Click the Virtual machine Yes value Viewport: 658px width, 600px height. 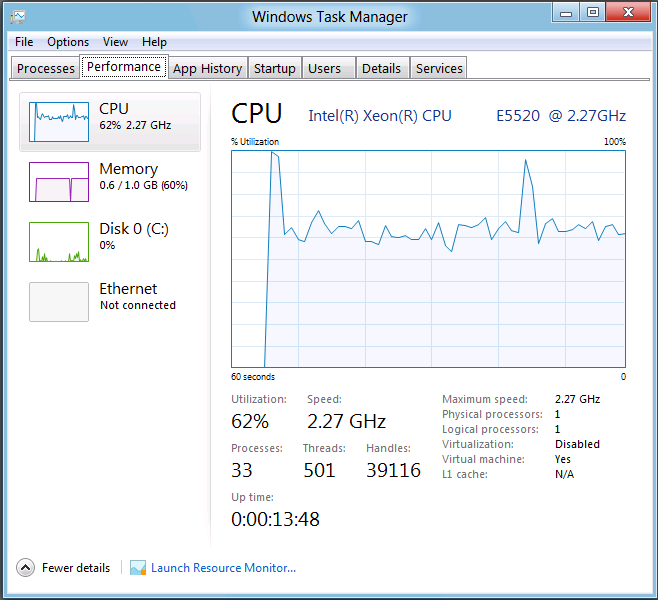563,459
